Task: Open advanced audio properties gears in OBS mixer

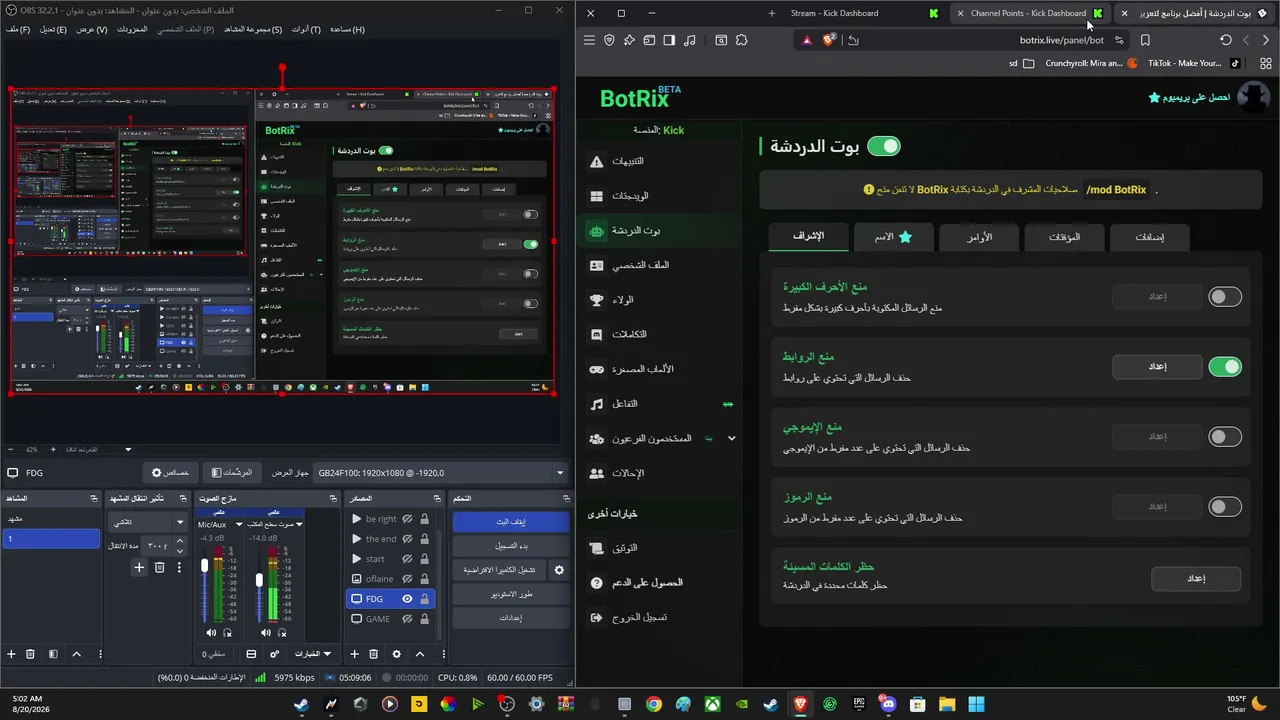Action: (275, 654)
